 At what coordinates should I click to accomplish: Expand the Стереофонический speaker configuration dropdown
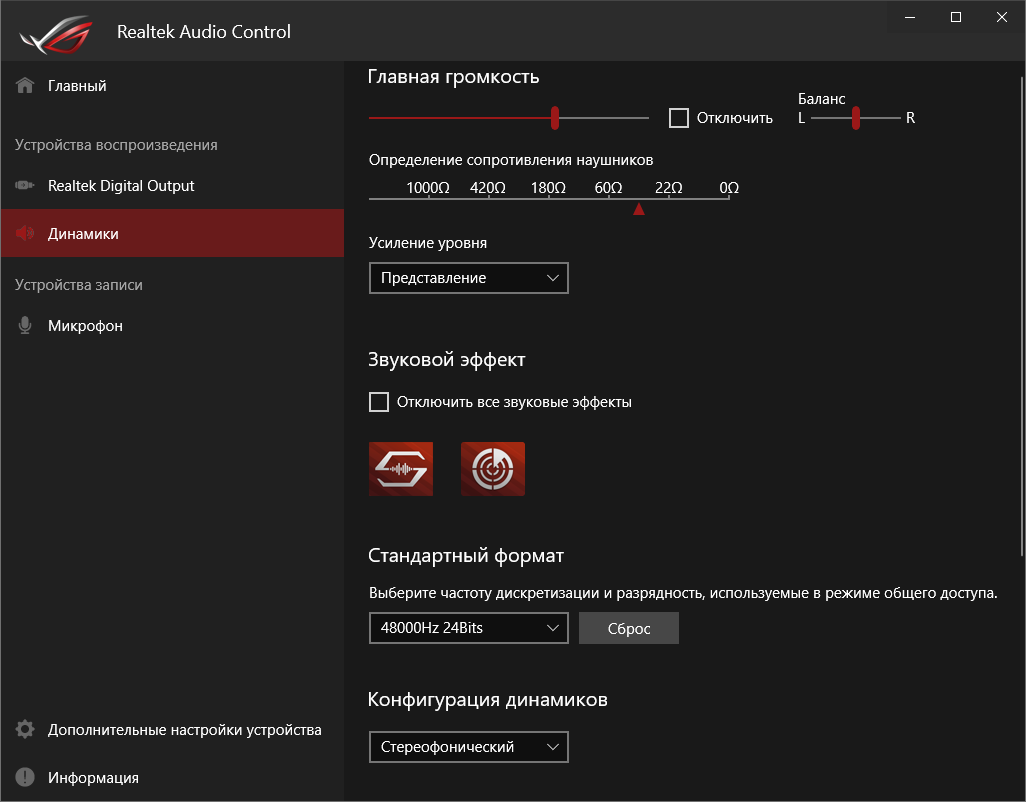468,747
